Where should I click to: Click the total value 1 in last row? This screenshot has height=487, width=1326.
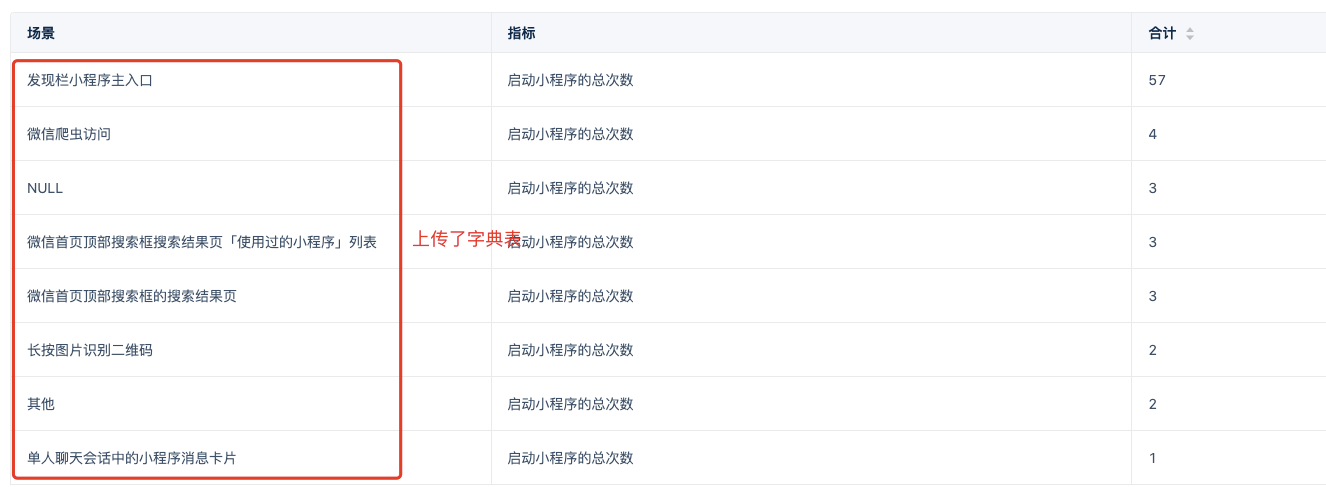tap(1153, 458)
